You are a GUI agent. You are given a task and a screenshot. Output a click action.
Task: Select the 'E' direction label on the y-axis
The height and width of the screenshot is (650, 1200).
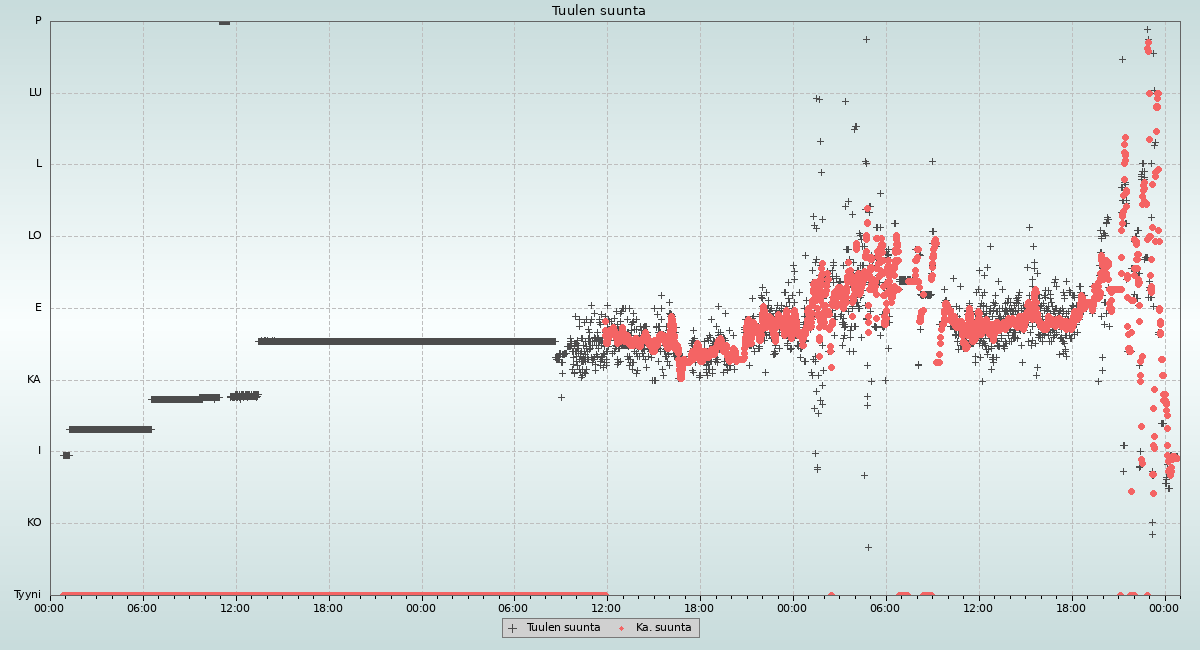[x=39, y=308]
